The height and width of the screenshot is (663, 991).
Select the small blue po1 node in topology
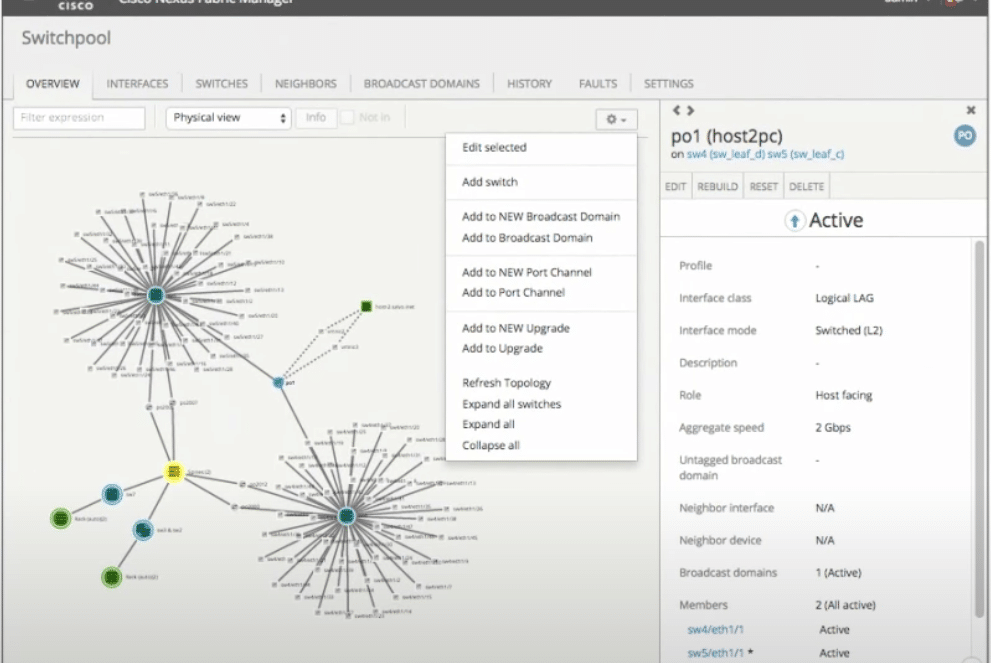[x=278, y=382]
